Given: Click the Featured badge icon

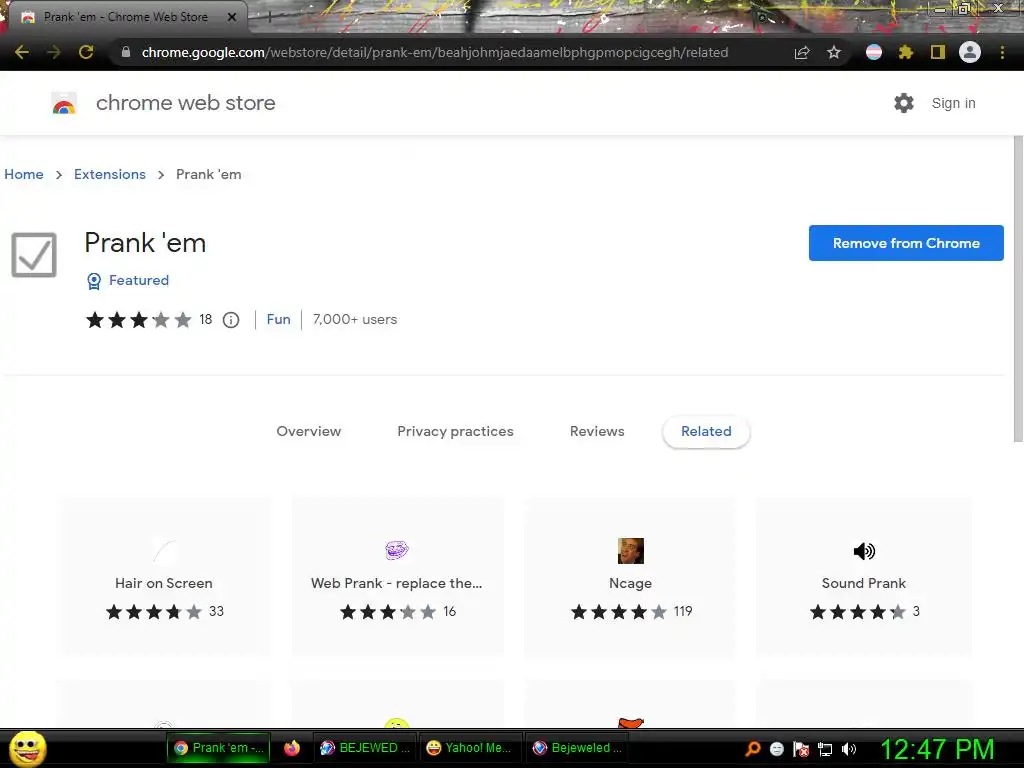Looking at the screenshot, I should click(94, 281).
